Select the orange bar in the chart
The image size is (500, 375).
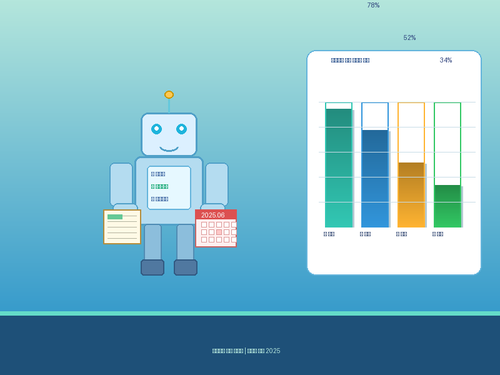click(411, 195)
